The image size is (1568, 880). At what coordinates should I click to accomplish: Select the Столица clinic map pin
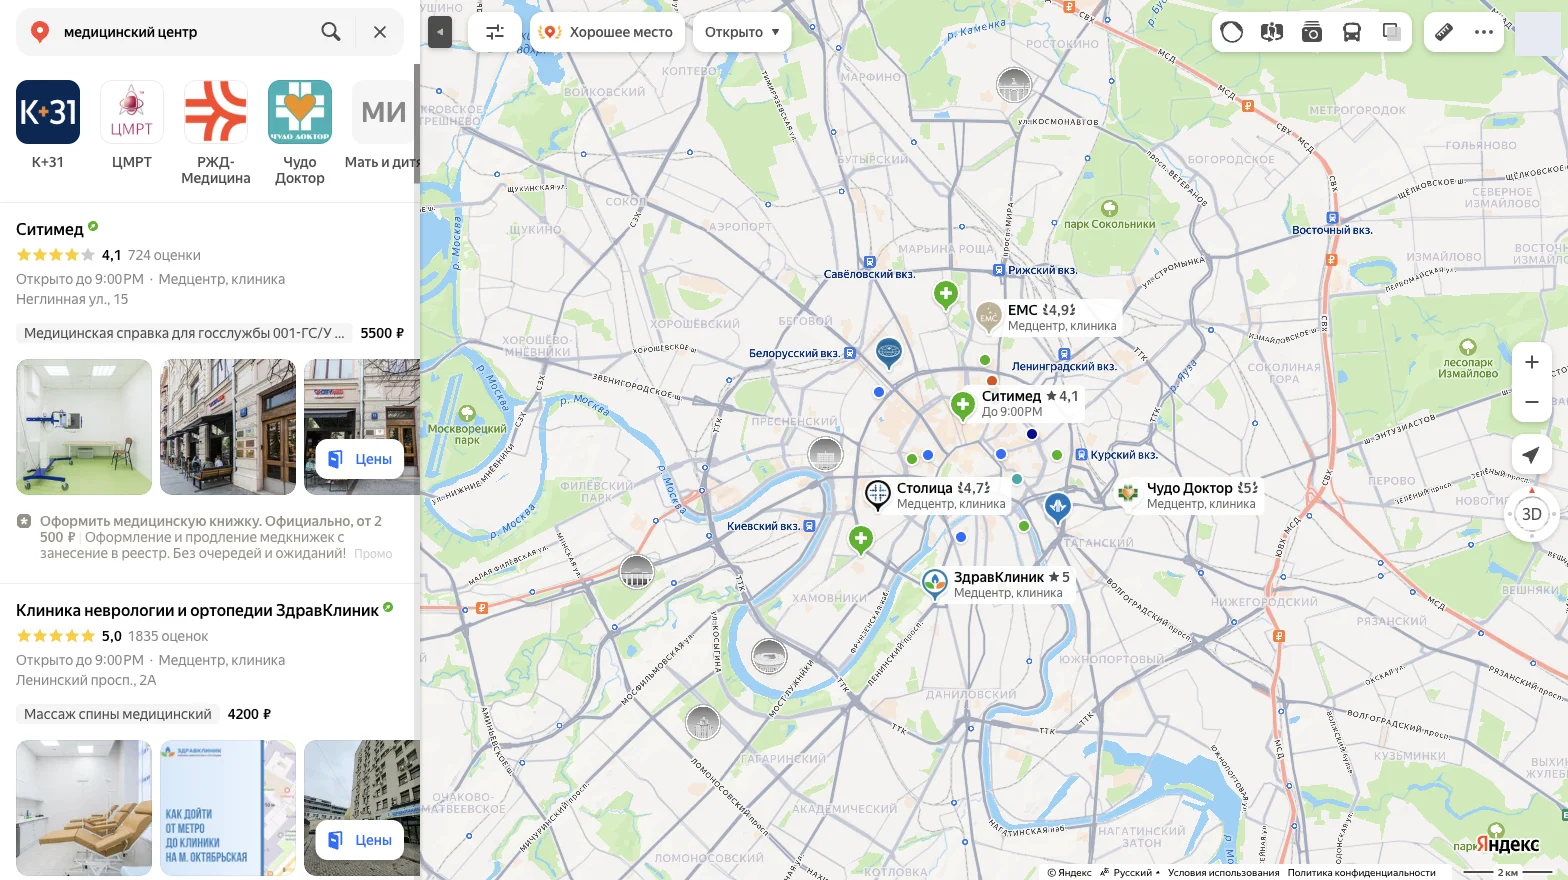pyautogui.click(x=877, y=494)
